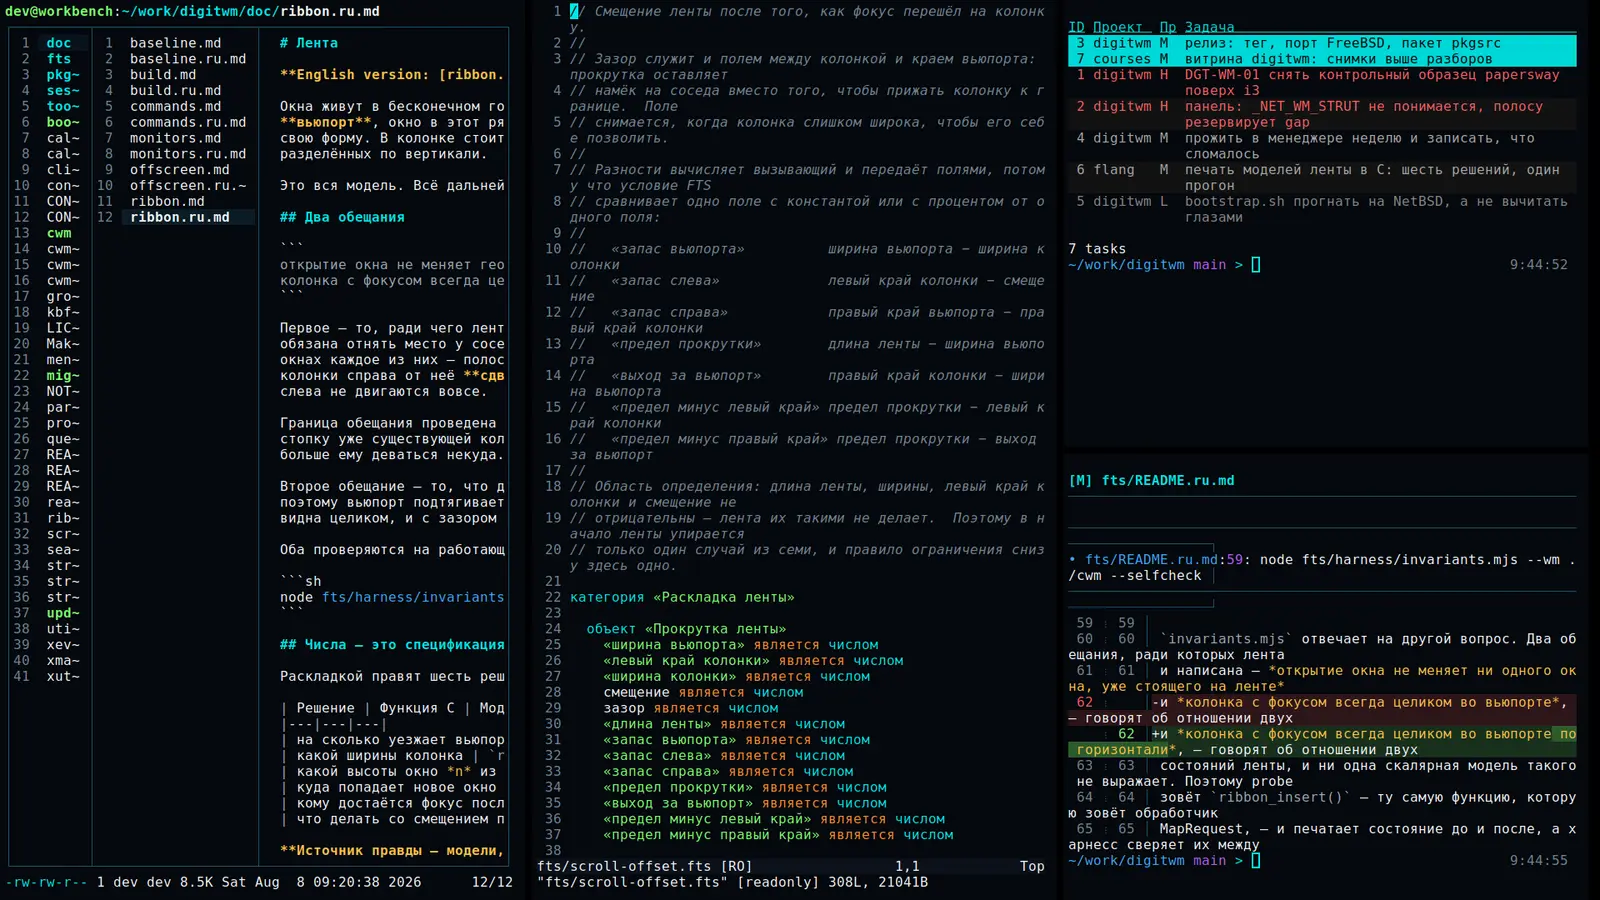Click the shell prompt timestamped 9:44:55
This screenshot has width=1600, height=900.
(1318, 860)
